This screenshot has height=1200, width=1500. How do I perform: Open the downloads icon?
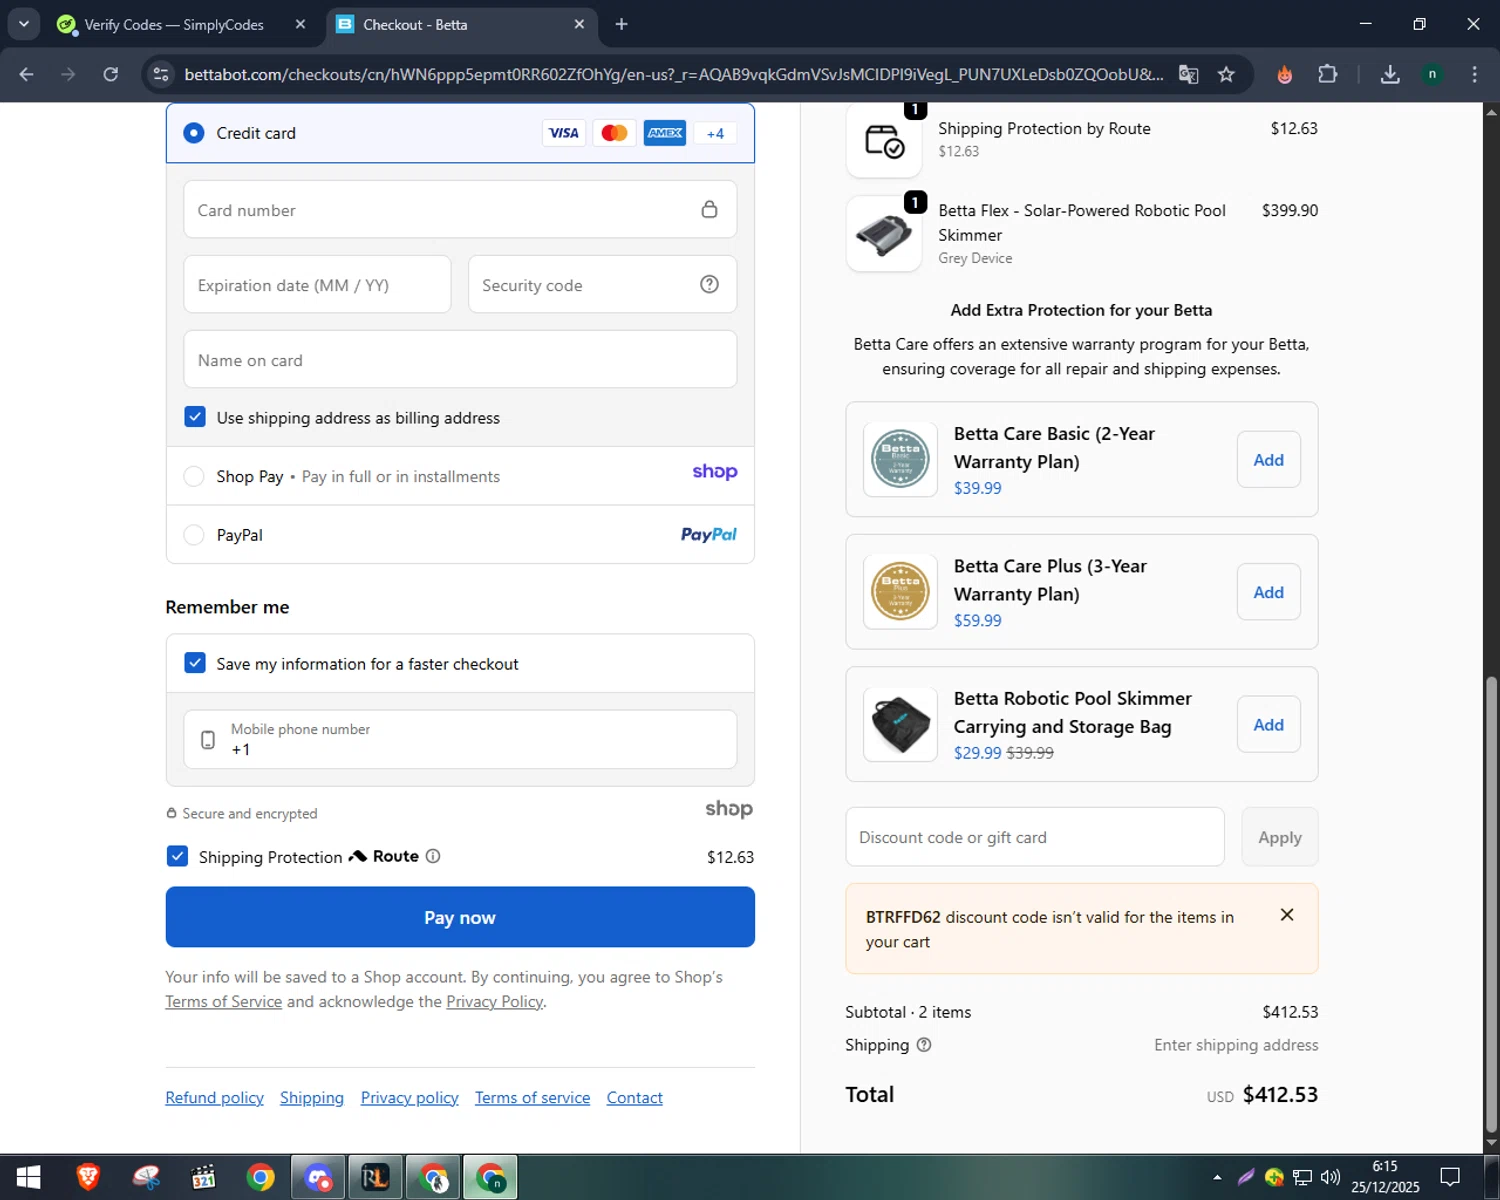[x=1390, y=74]
